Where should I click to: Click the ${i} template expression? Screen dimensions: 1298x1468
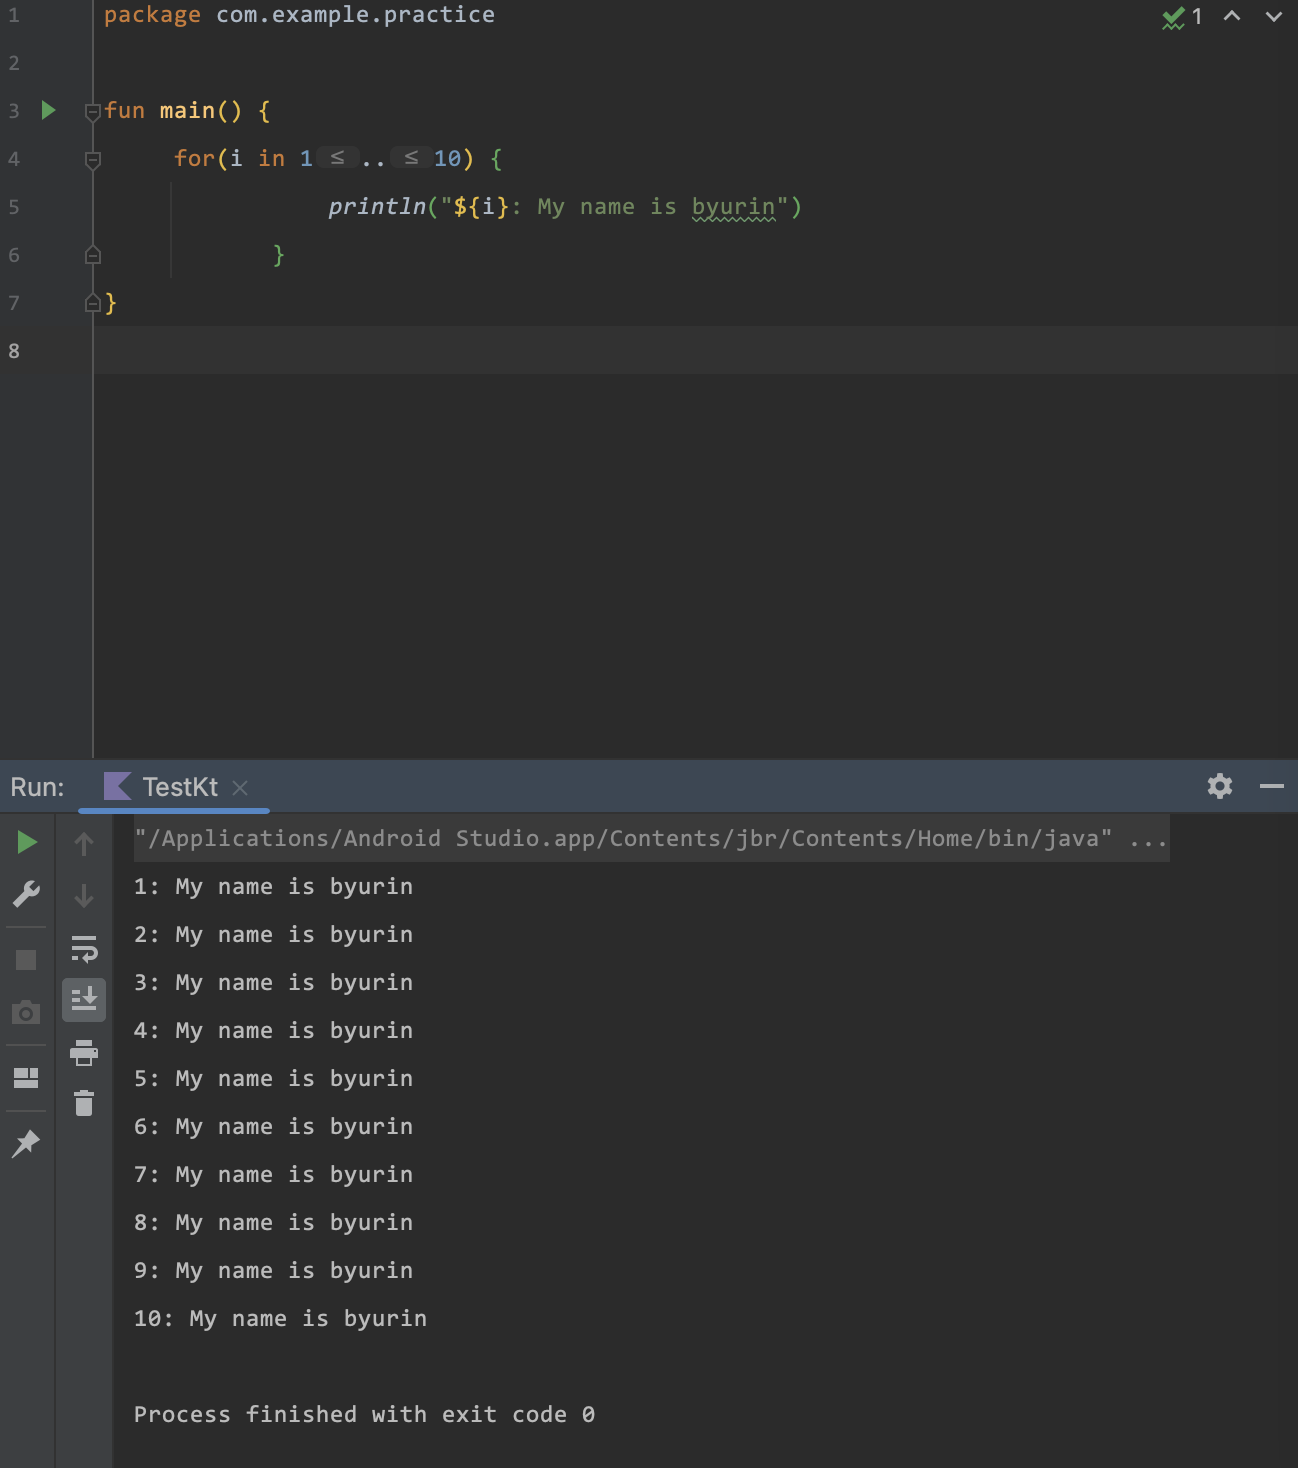pos(481,207)
